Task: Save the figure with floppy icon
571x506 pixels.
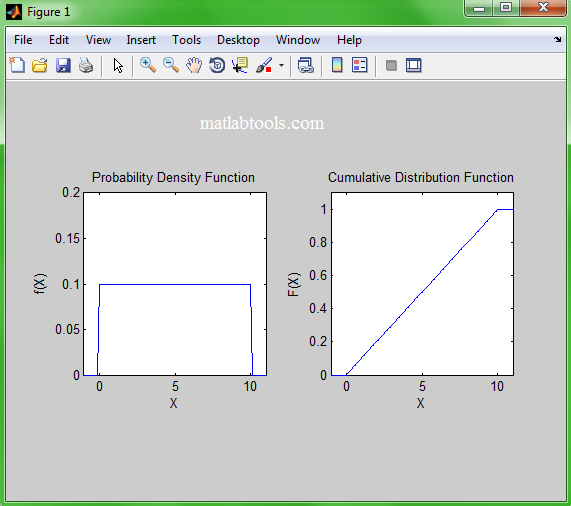Action: click(x=63, y=66)
